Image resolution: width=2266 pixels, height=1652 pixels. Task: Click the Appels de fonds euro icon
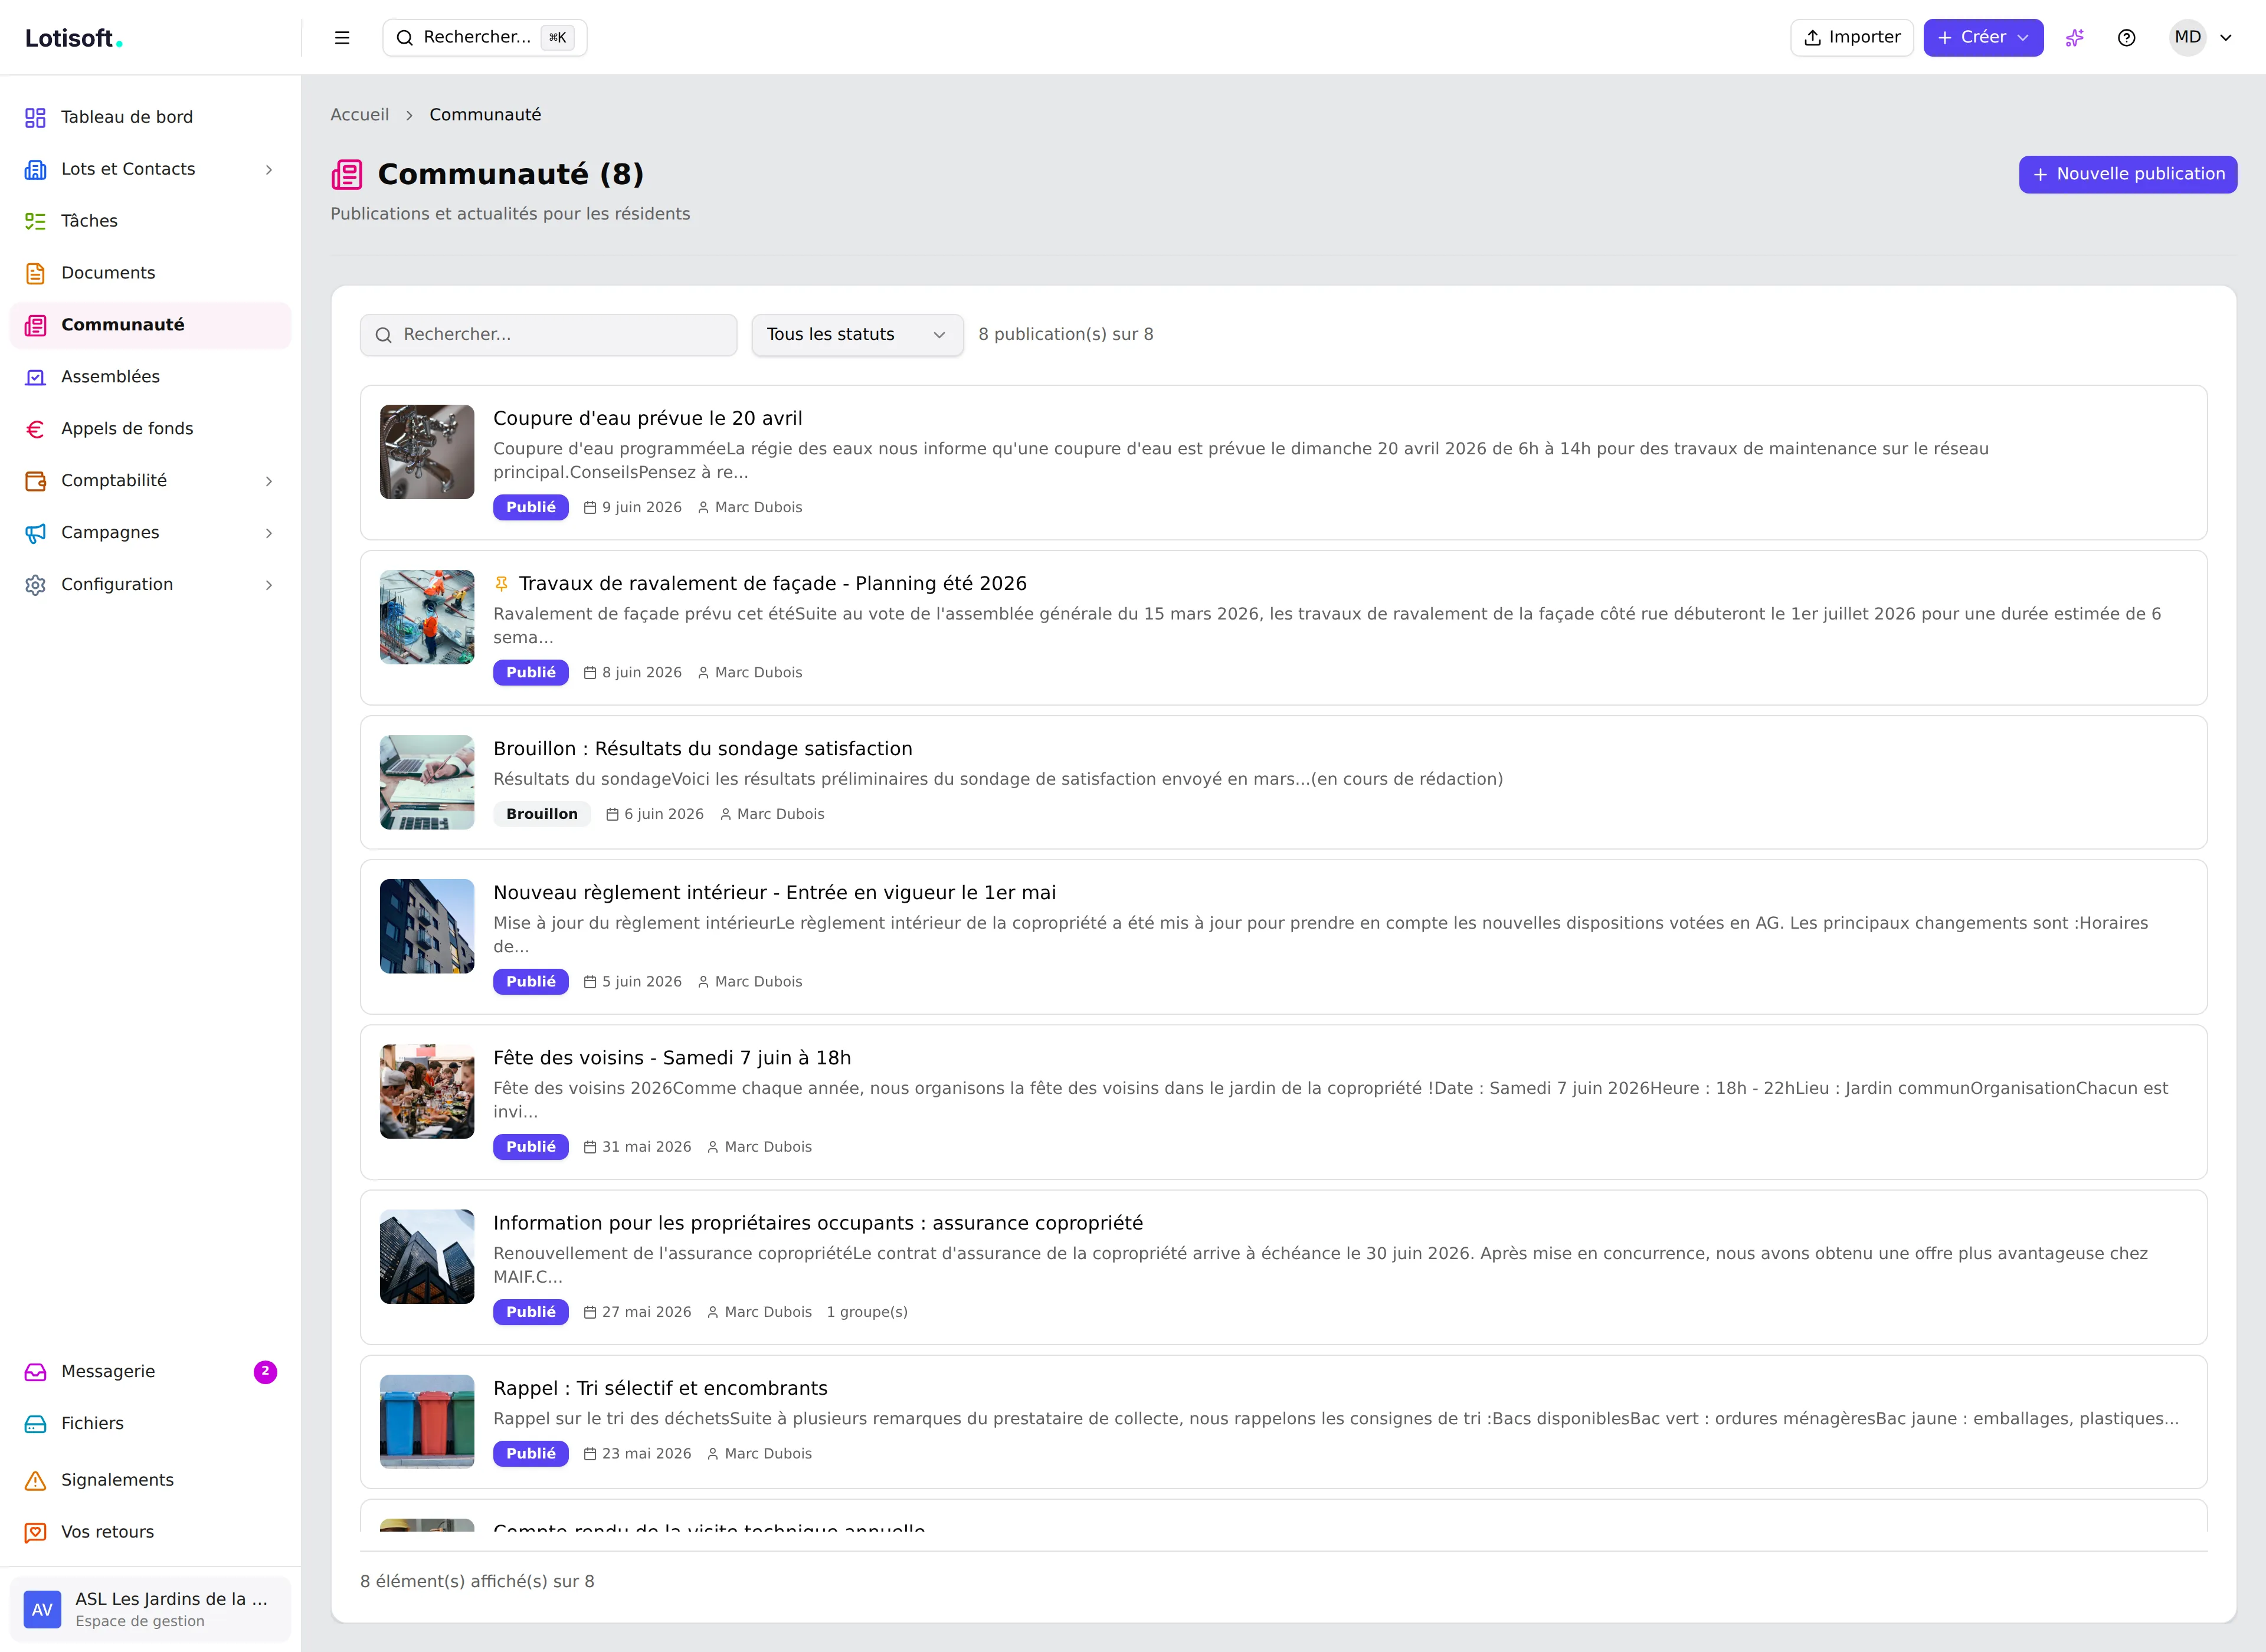click(x=35, y=429)
